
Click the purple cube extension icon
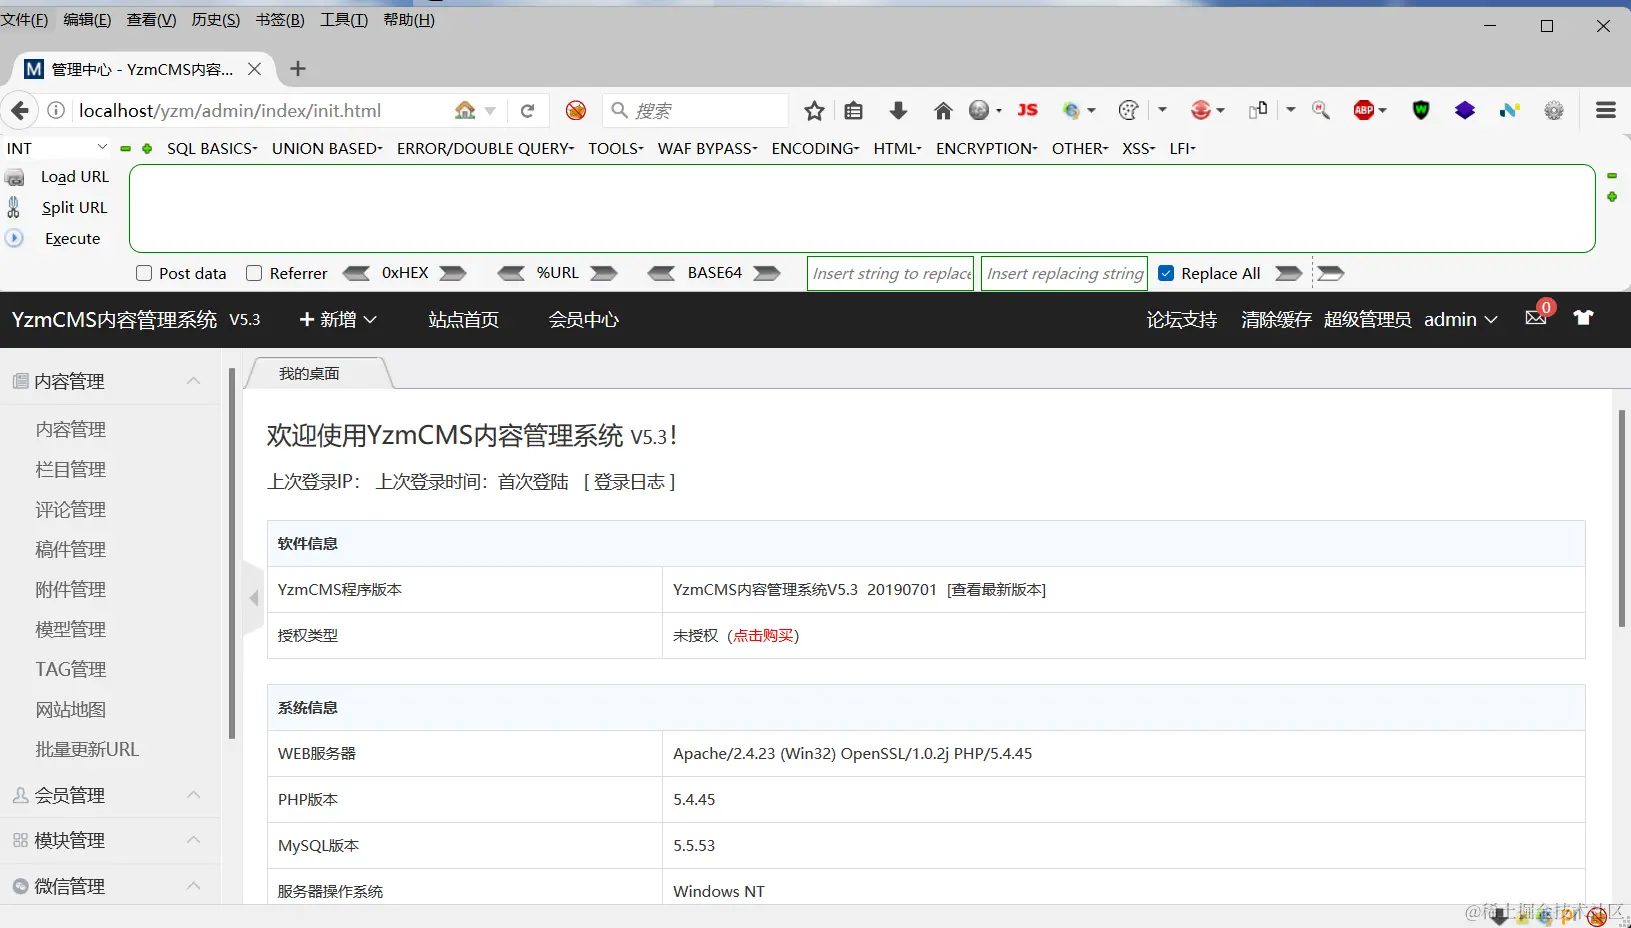[1465, 110]
